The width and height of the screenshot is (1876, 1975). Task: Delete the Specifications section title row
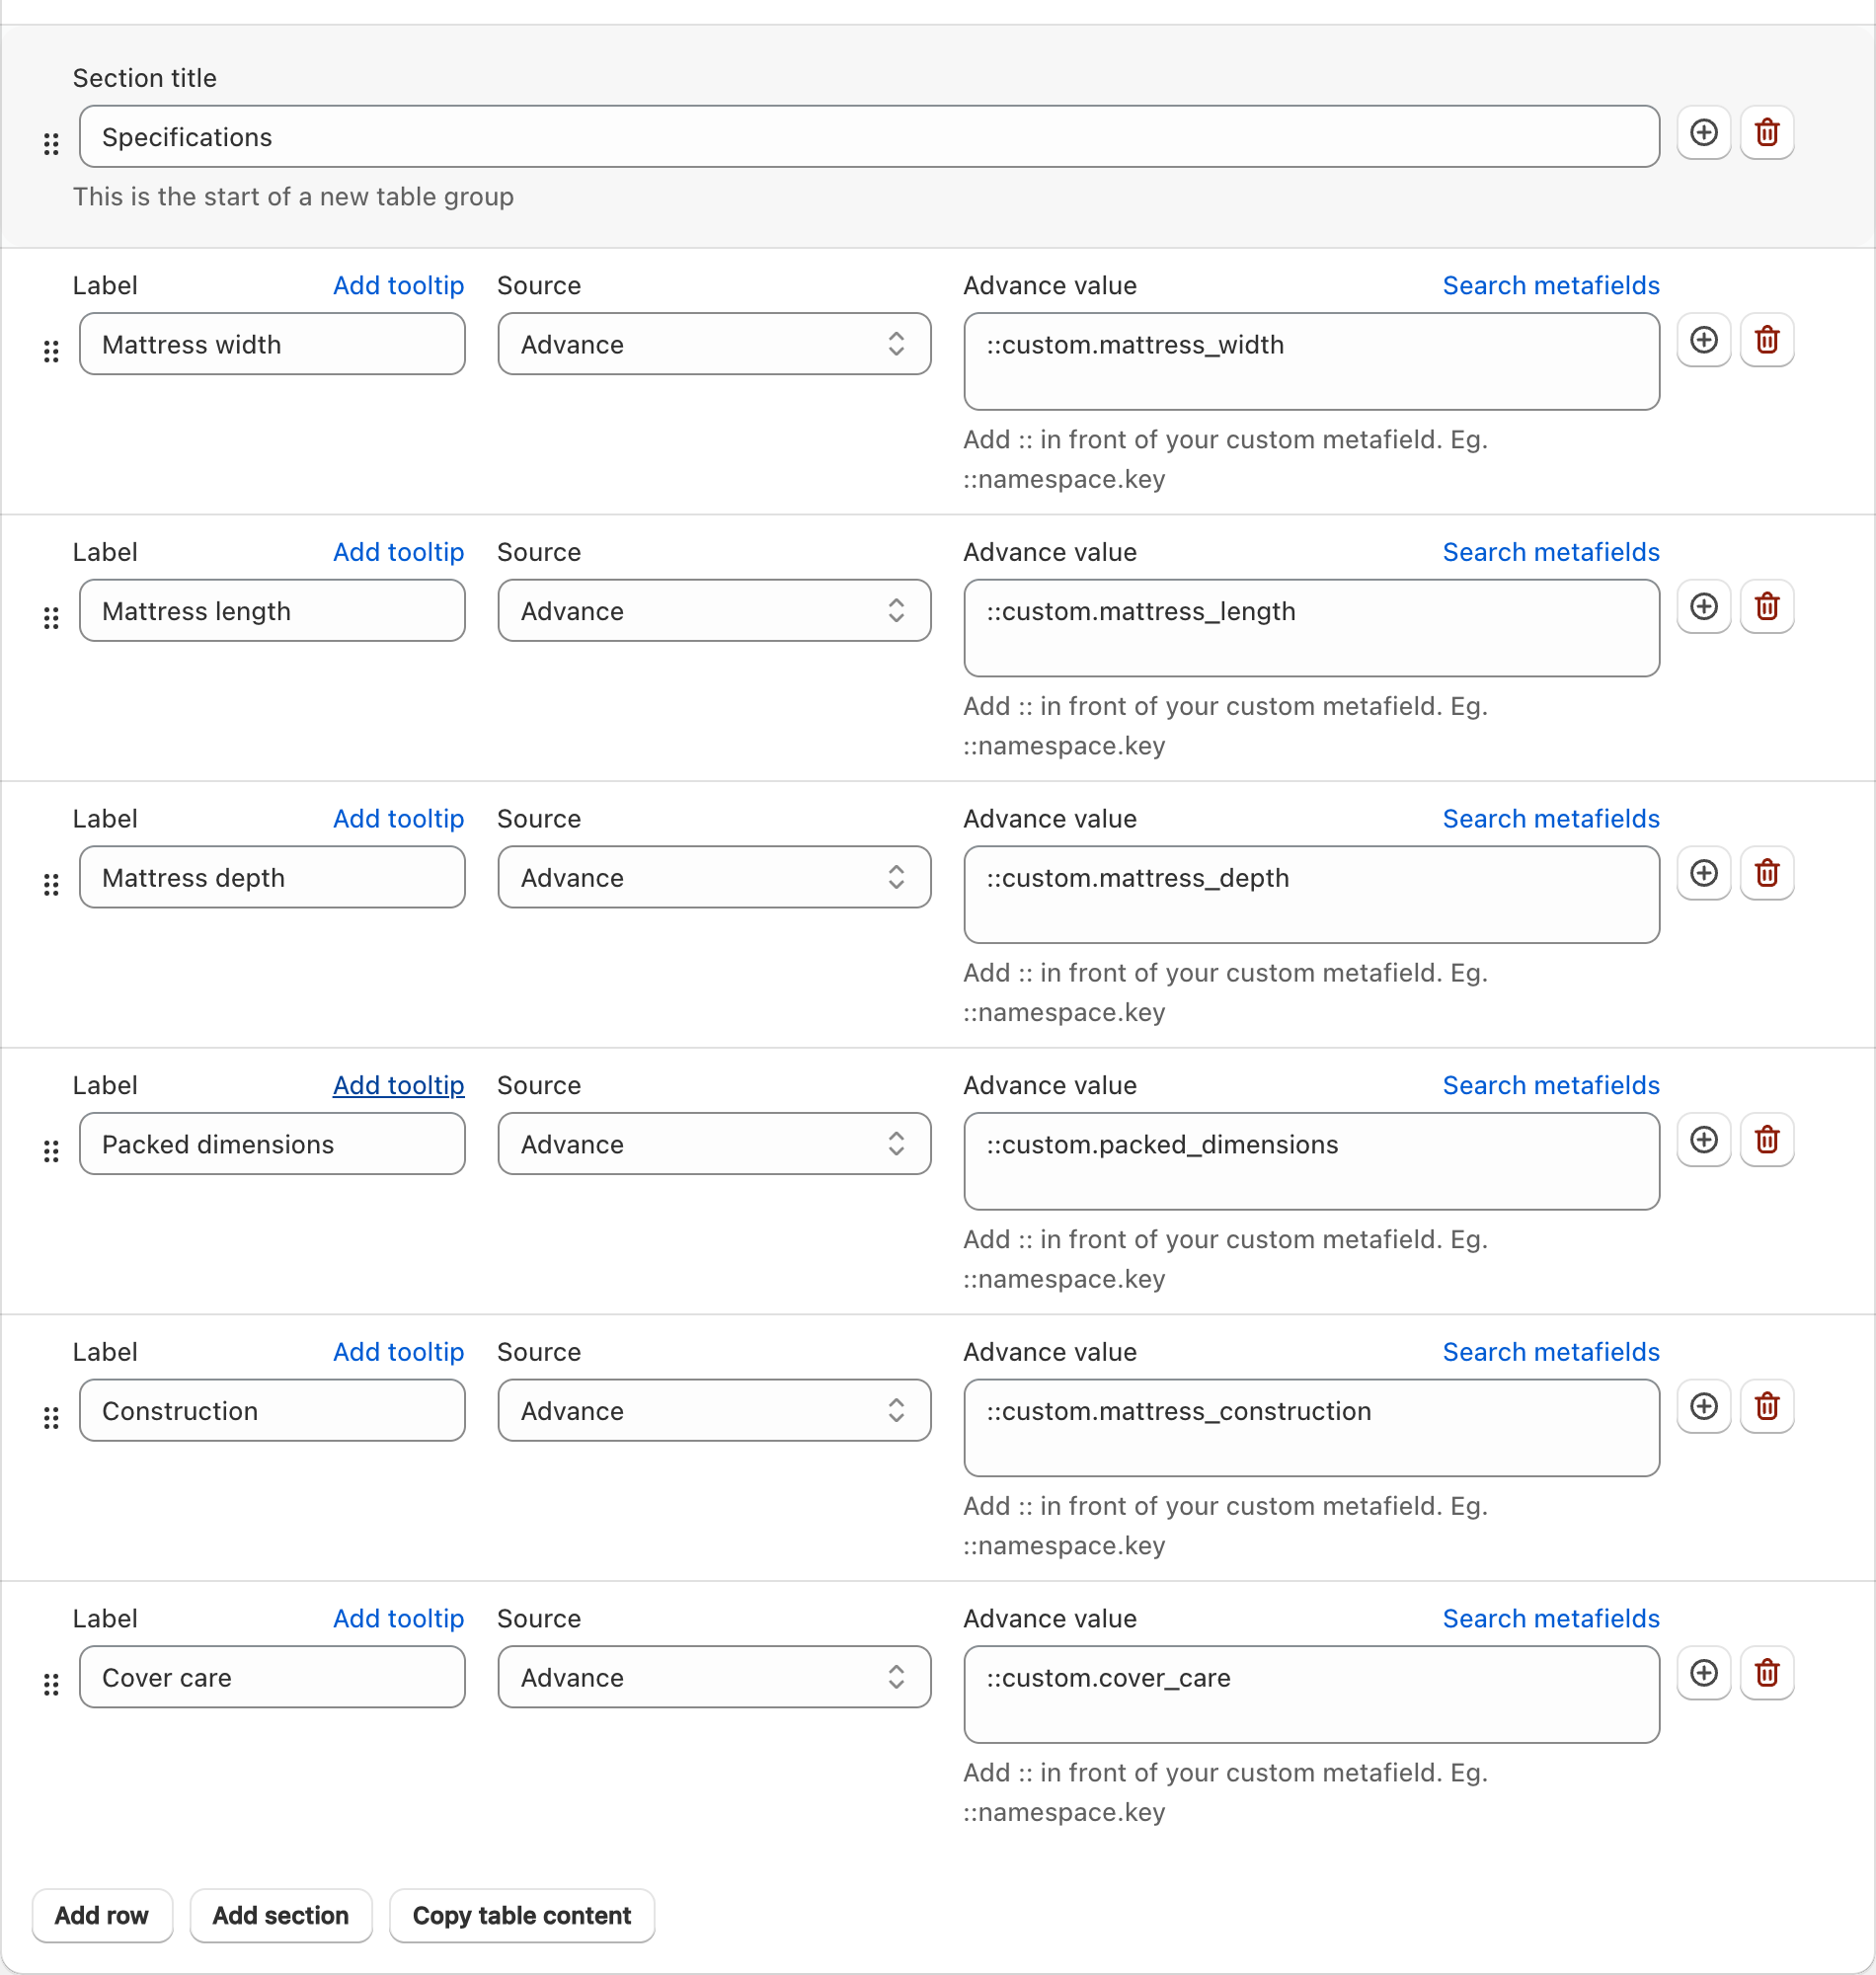(1767, 133)
